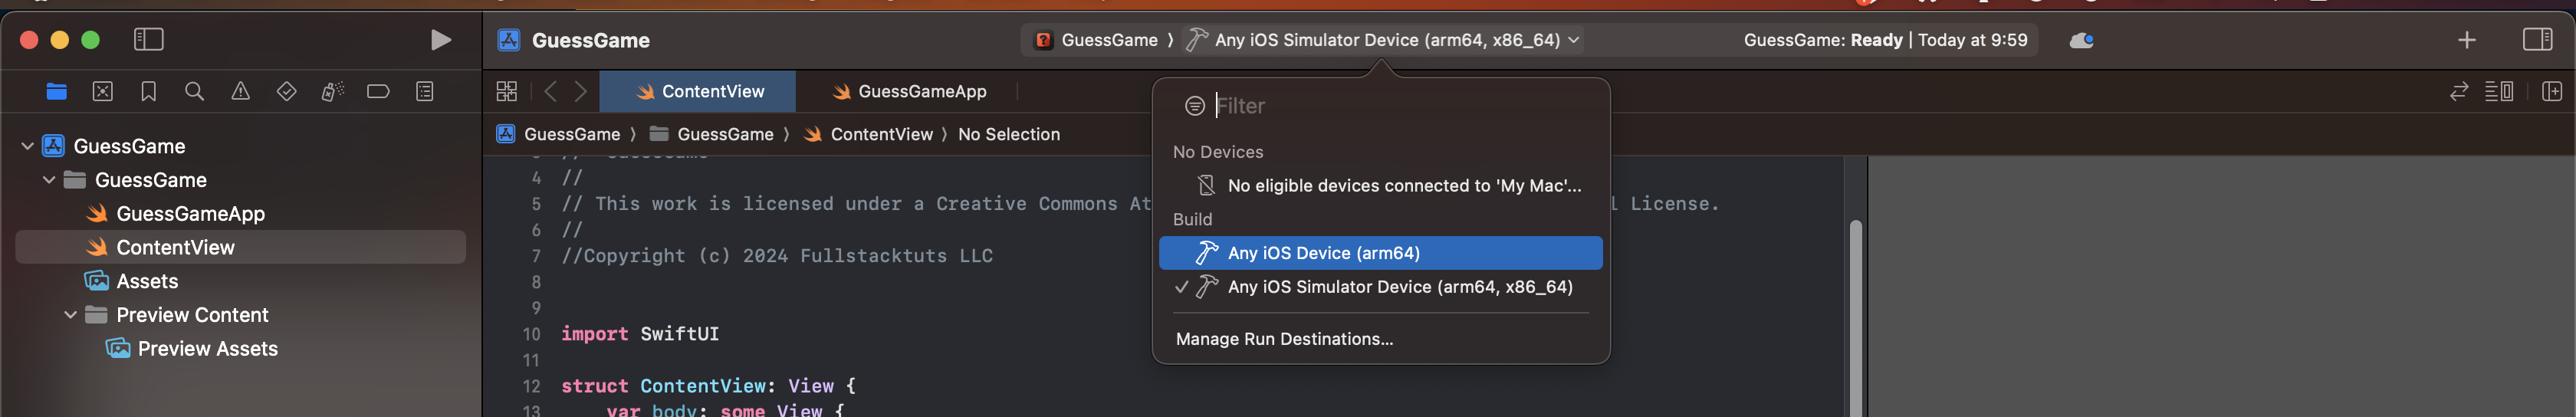Show the issue navigator
The image size is (2576, 417).
tap(241, 92)
